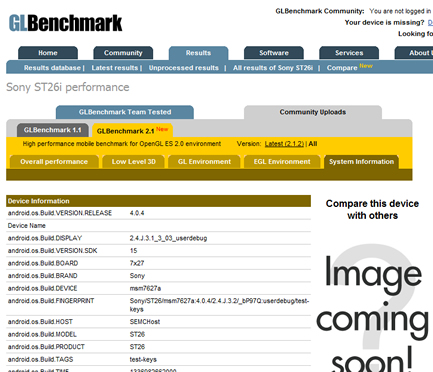View All results of Sony ST26i
The height and width of the screenshot is (372, 433).
(273, 68)
